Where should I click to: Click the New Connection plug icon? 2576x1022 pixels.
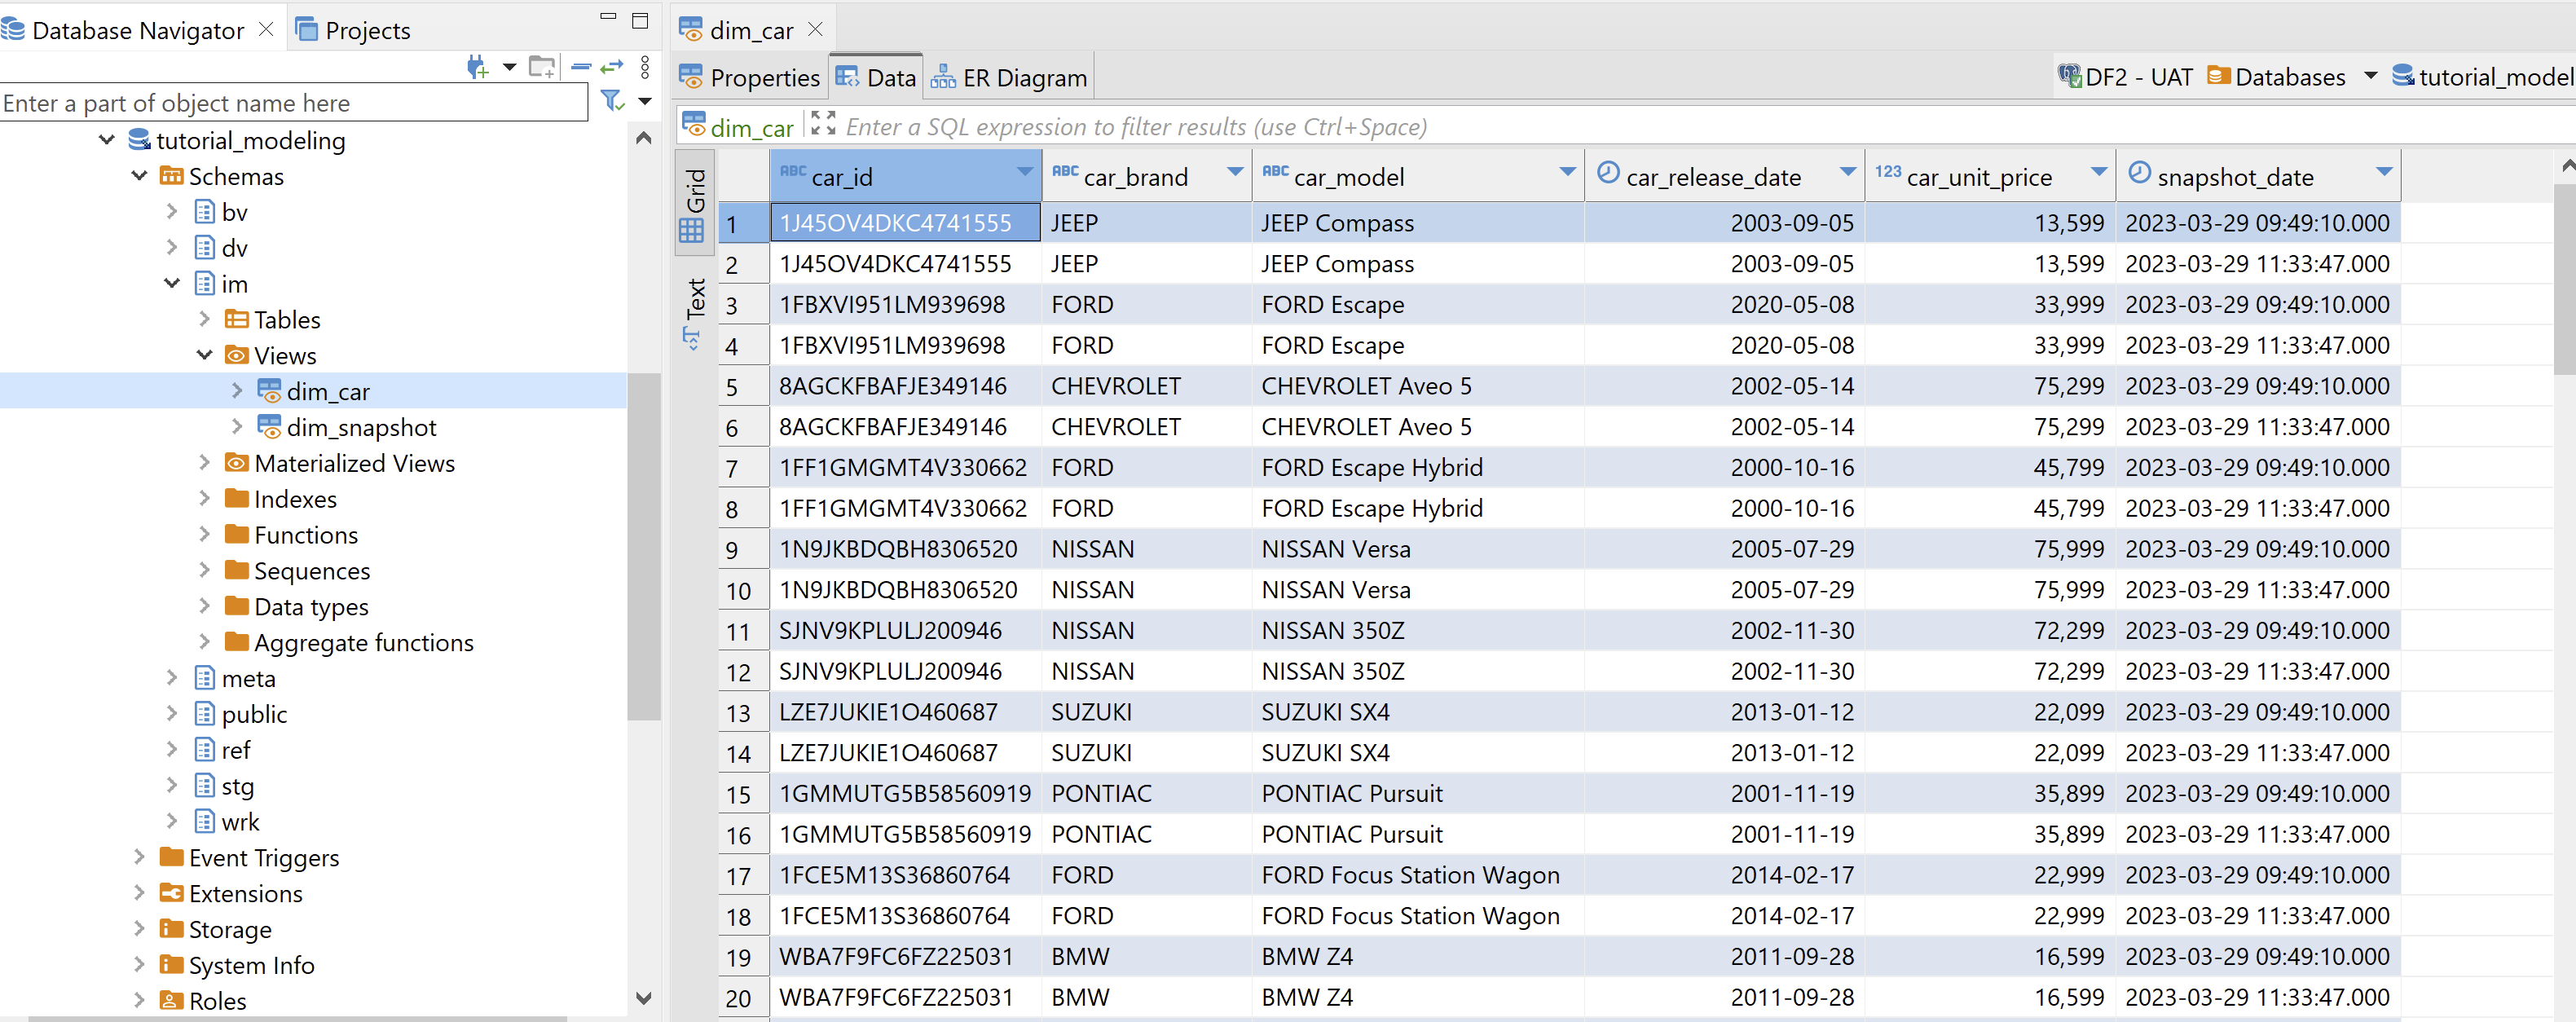coord(477,67)
